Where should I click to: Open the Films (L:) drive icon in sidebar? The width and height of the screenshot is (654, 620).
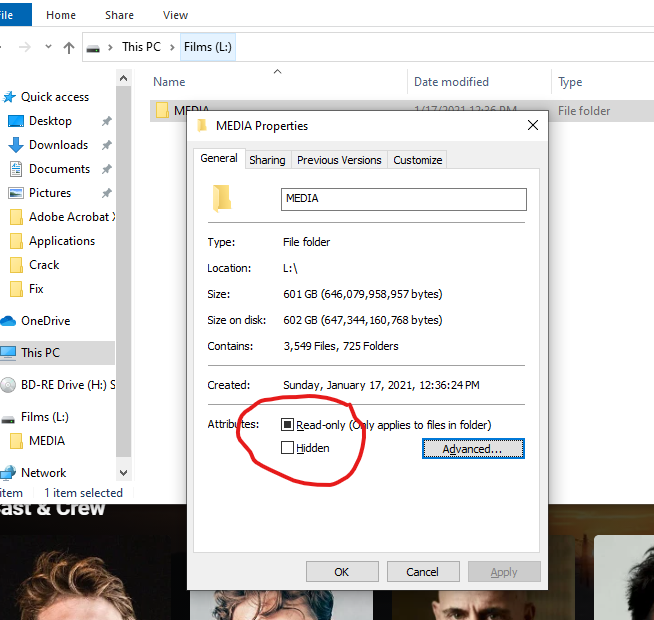pos(8,419)
